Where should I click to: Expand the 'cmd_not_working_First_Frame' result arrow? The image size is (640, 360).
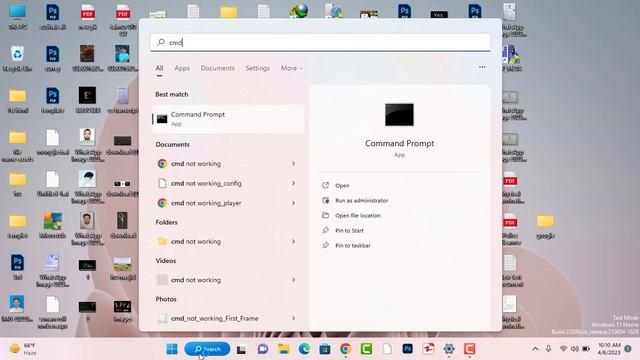pos(293,318)
